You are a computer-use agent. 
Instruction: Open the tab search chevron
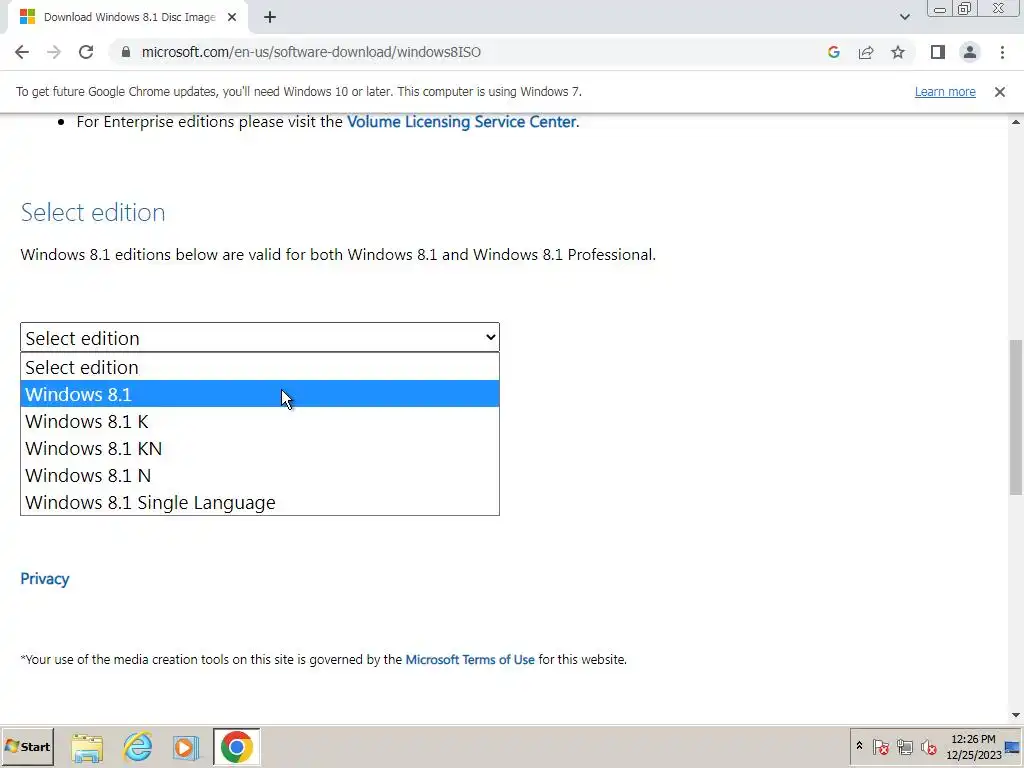pyautogui.click(x=904, y=17)
